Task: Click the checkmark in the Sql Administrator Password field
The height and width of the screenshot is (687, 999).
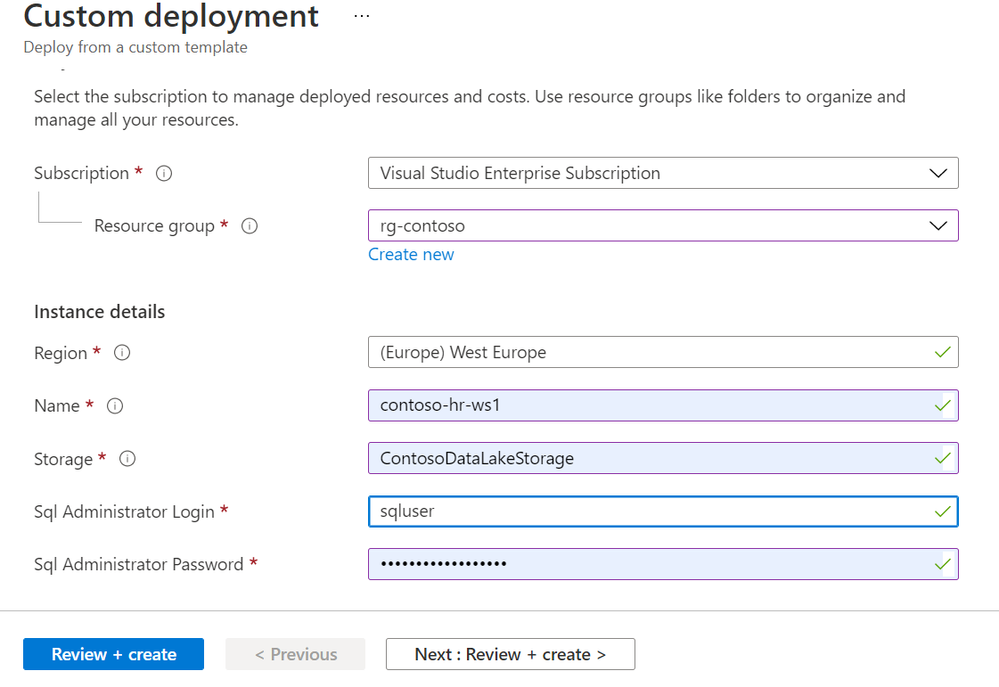Action: click(x=941, y=564)
